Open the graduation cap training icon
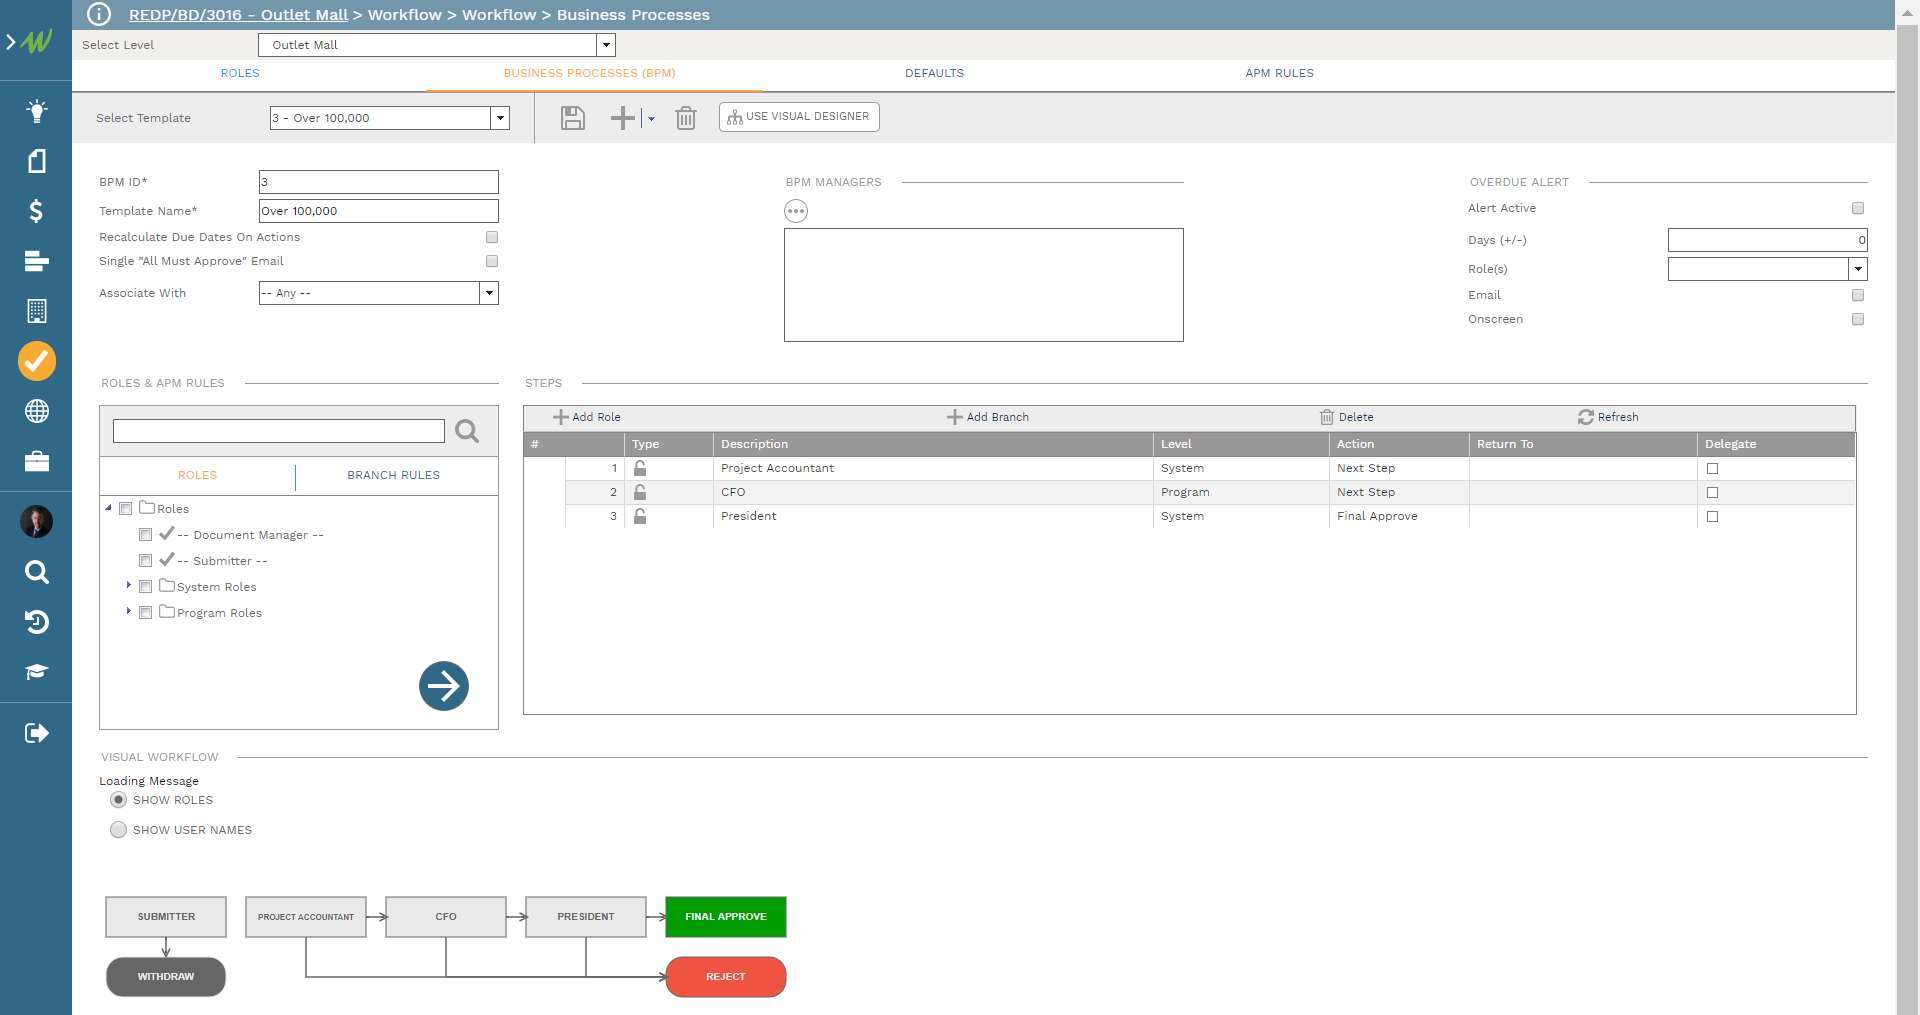This screenshot has width=1920, height=1015. [36, 672]
